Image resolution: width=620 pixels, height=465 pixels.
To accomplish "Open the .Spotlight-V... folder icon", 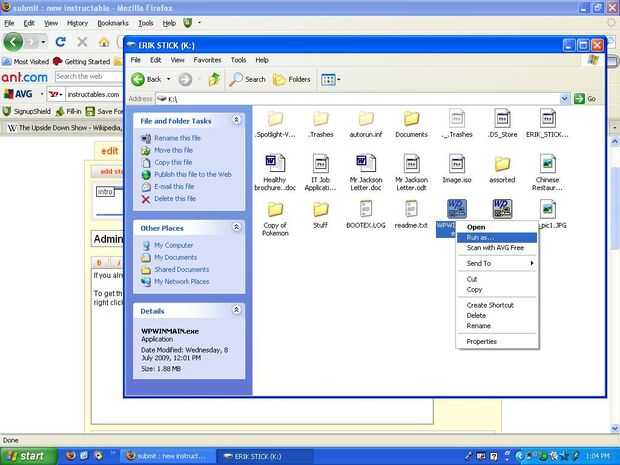I will (x=275, y=118).
